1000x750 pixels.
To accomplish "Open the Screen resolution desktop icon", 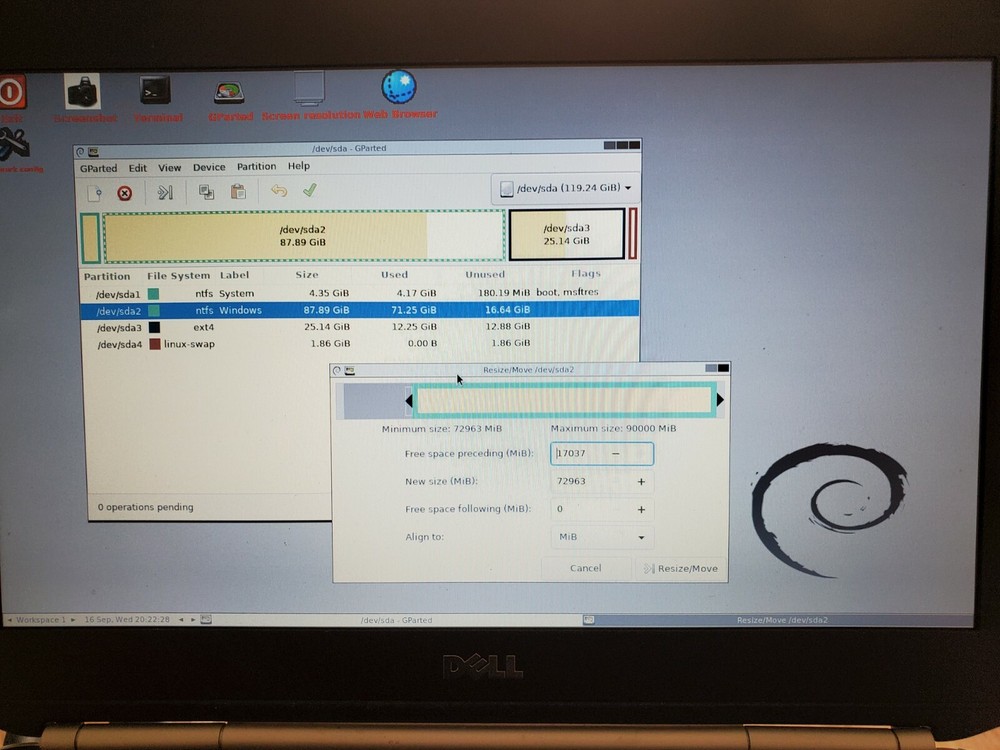I will pos(309,88).
